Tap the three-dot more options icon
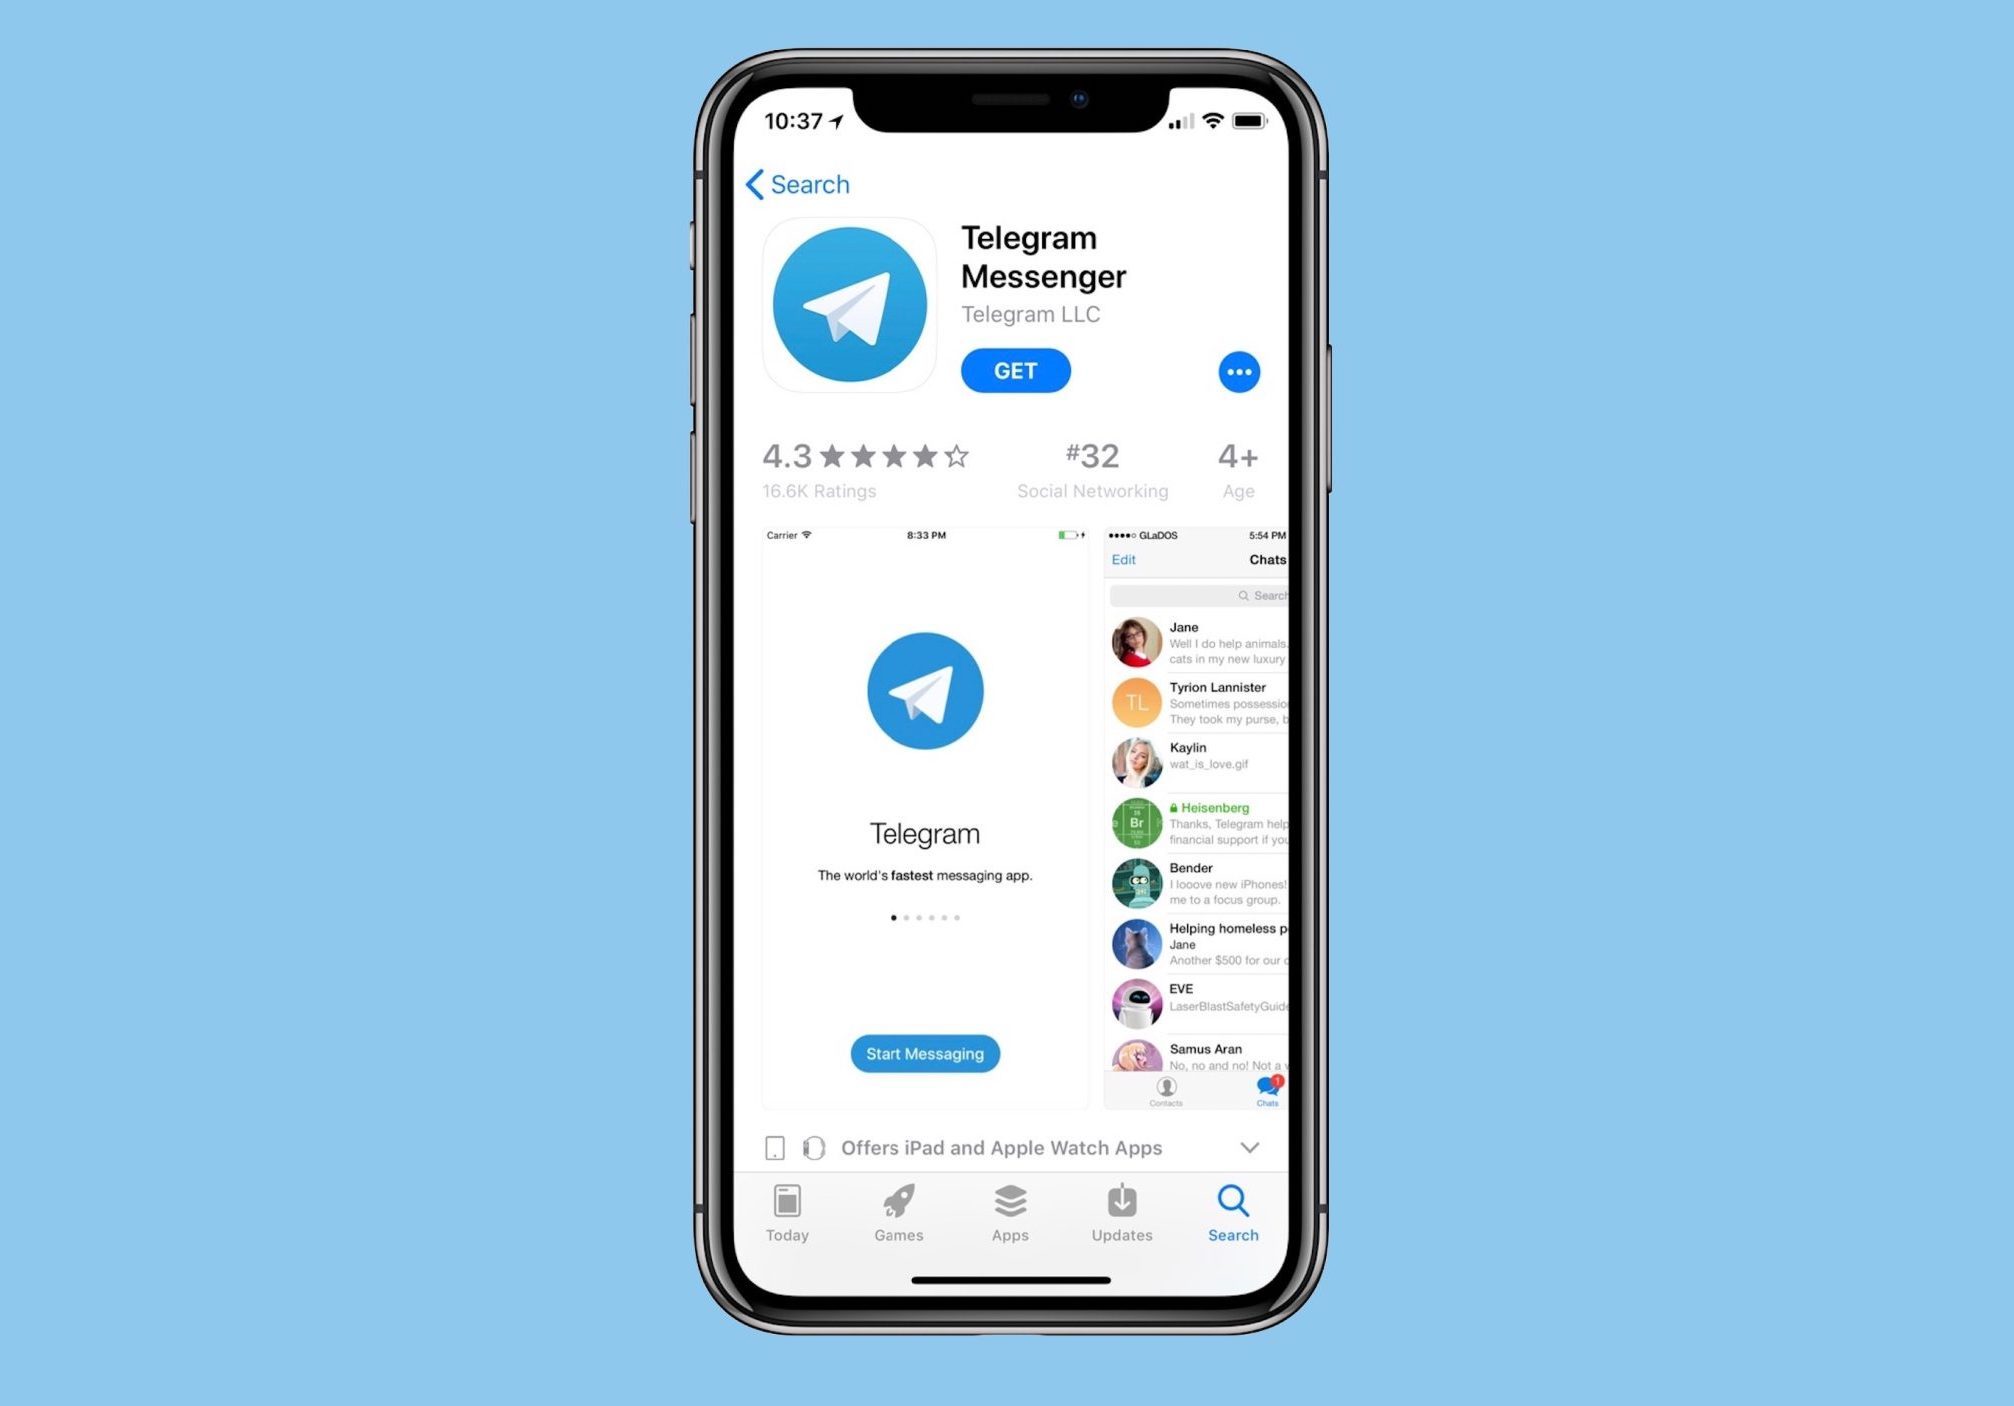Image resolution: width=2014 pixels, height=1406 pixels. point(1240,373)
